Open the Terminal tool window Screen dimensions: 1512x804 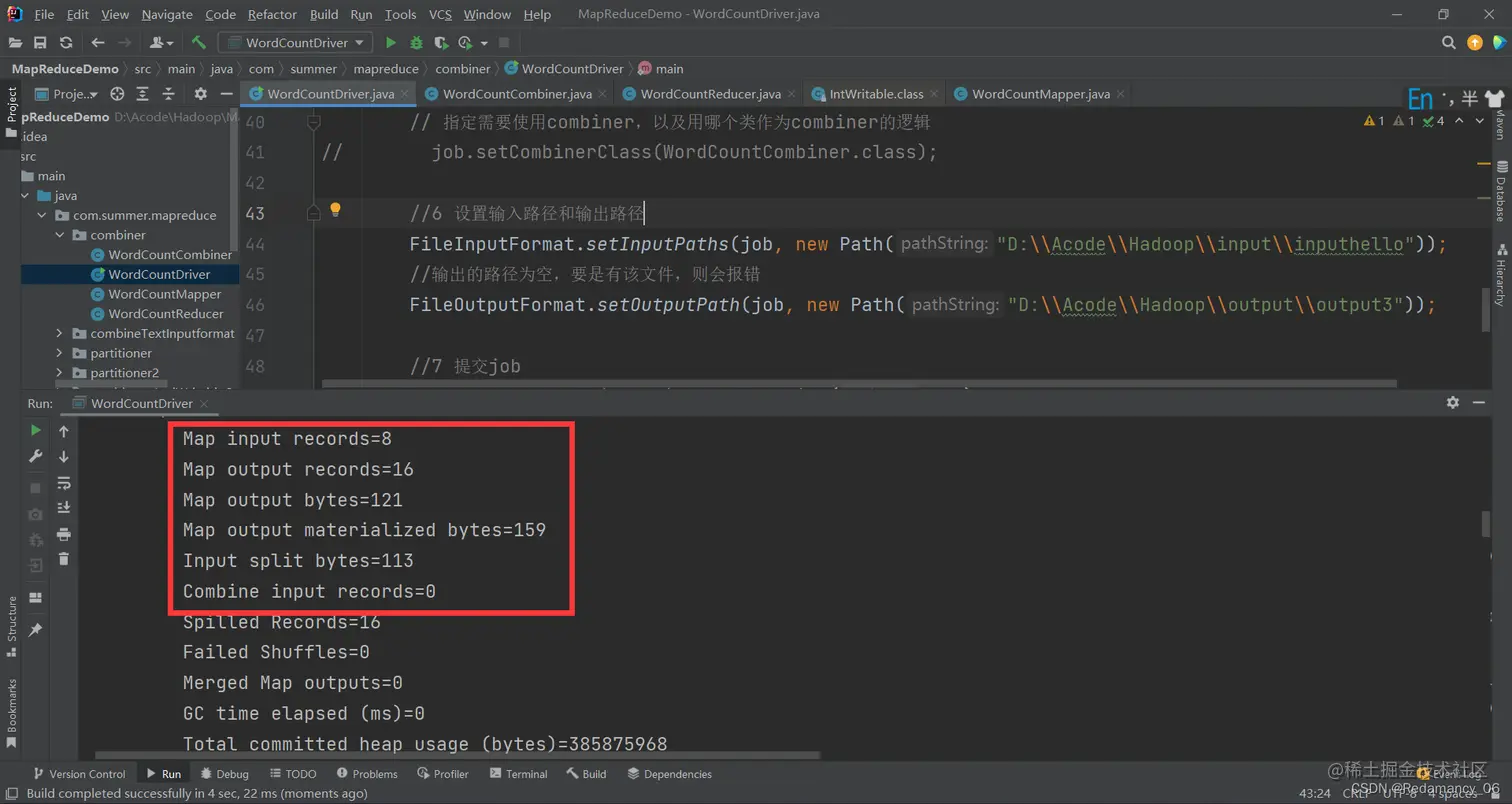tap(517, 774)
